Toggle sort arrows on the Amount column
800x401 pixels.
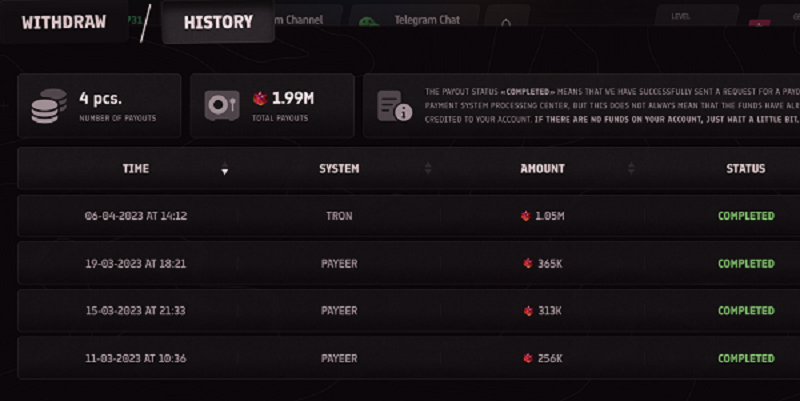tap(633, 169)
